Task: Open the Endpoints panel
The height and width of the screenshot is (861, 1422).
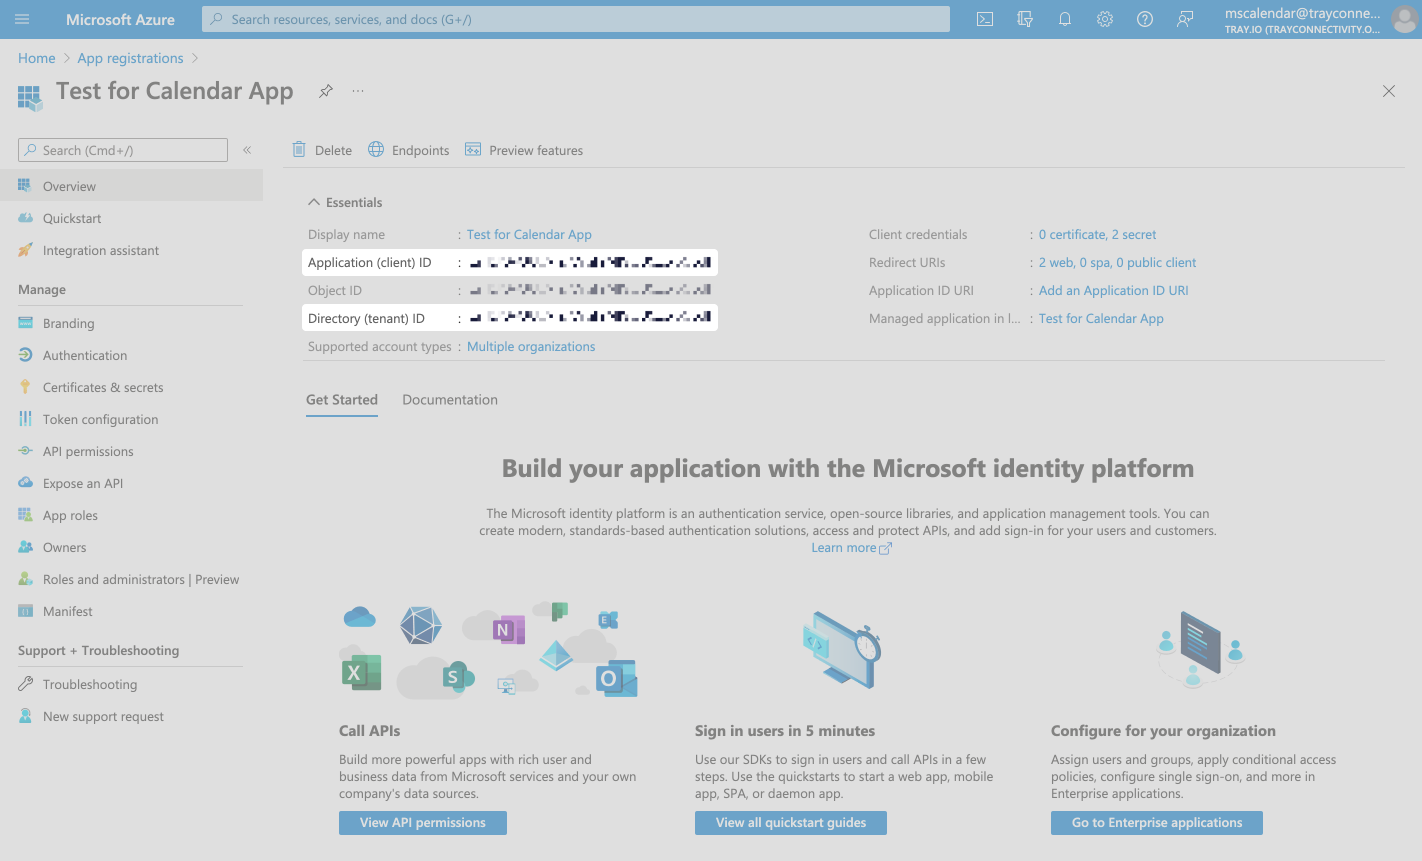Action: pyautogui.click(x=408, y=149)
